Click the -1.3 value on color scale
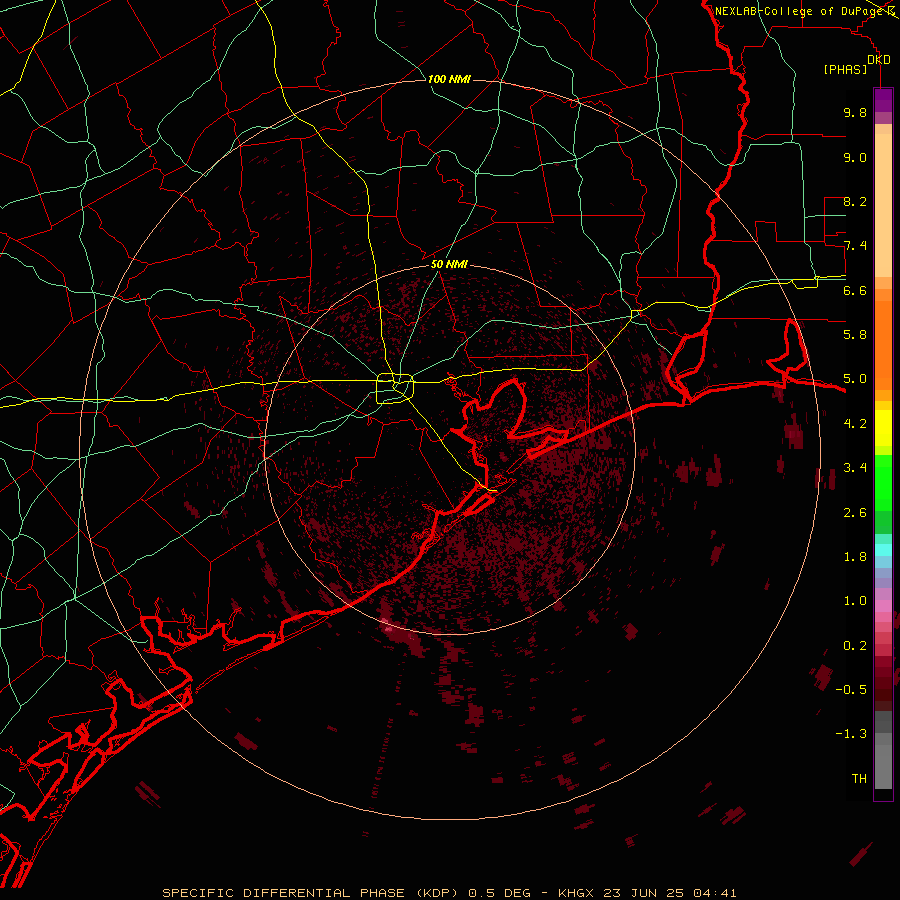This screenshot has width=900, height=900. pos(851,734)
